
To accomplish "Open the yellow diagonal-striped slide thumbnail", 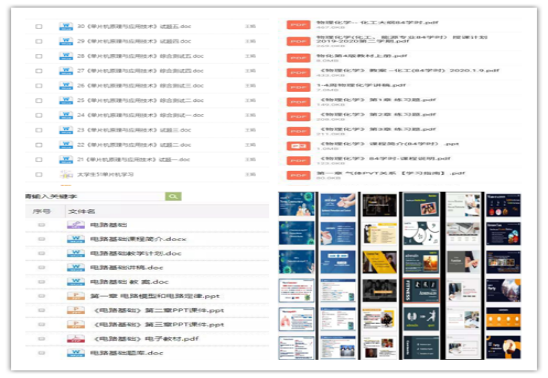I will [380, 262].
